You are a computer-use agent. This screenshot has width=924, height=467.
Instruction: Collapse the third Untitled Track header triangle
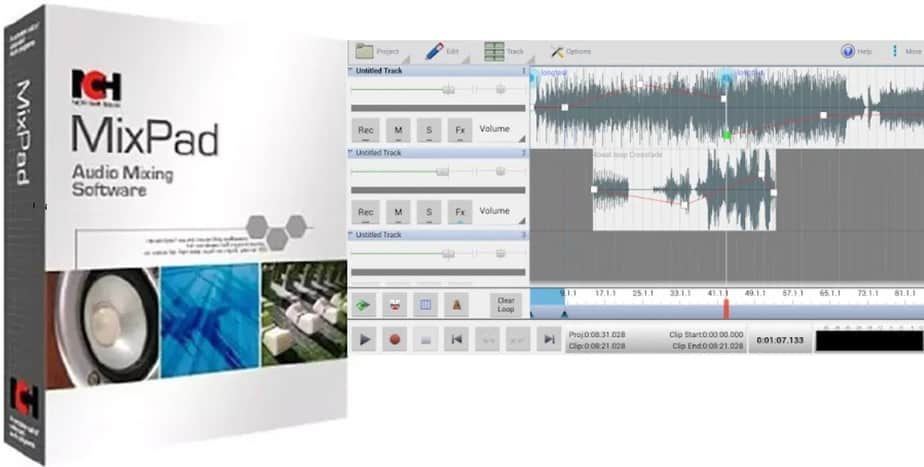pyautogui.click(x=351, y=235)
